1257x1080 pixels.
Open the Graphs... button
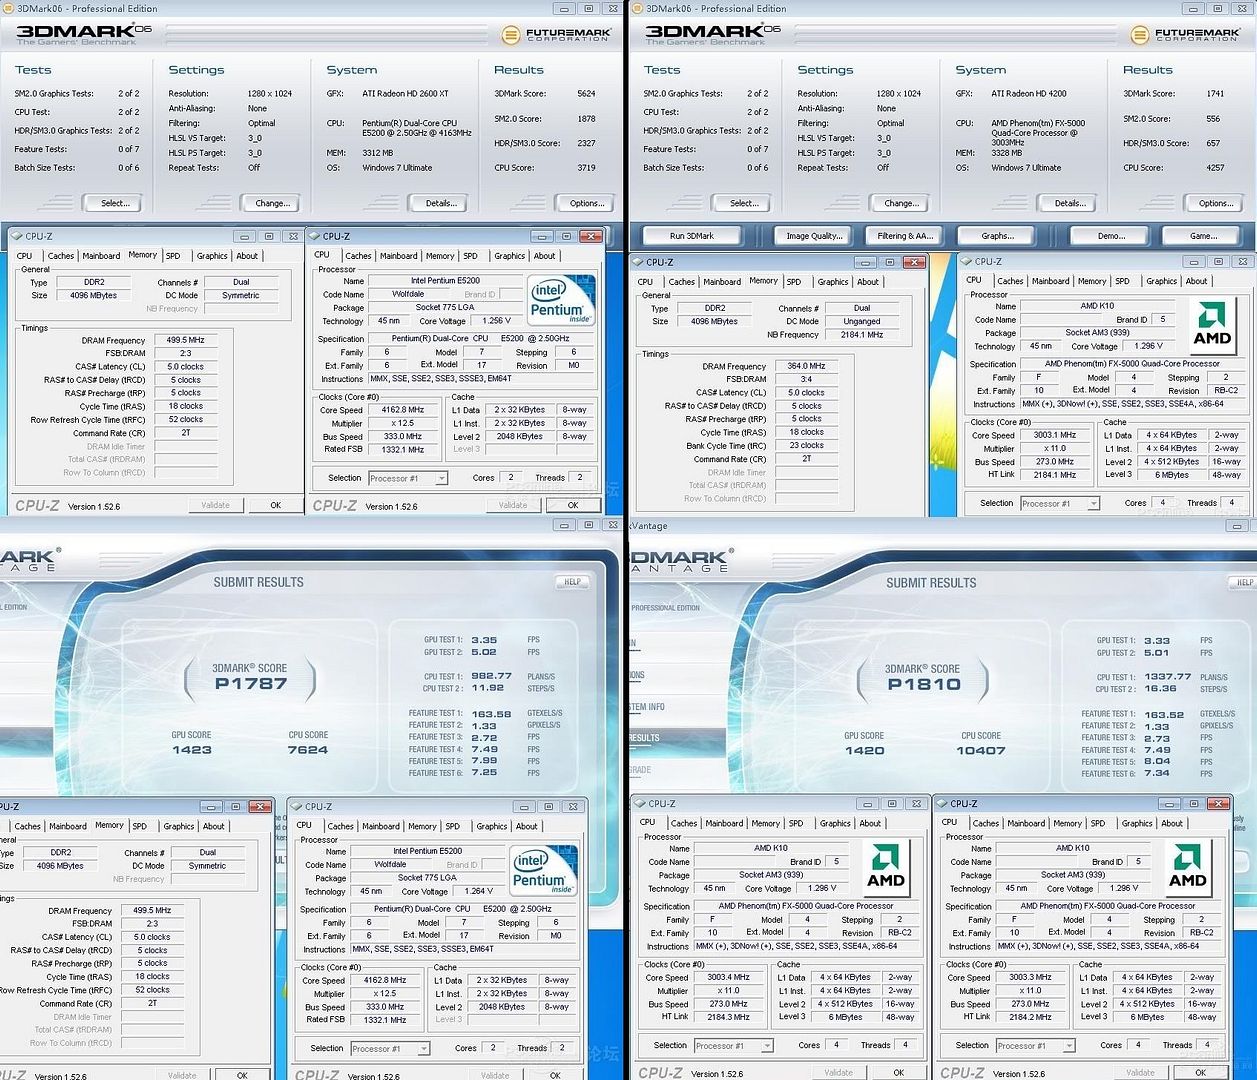[998, 236]
